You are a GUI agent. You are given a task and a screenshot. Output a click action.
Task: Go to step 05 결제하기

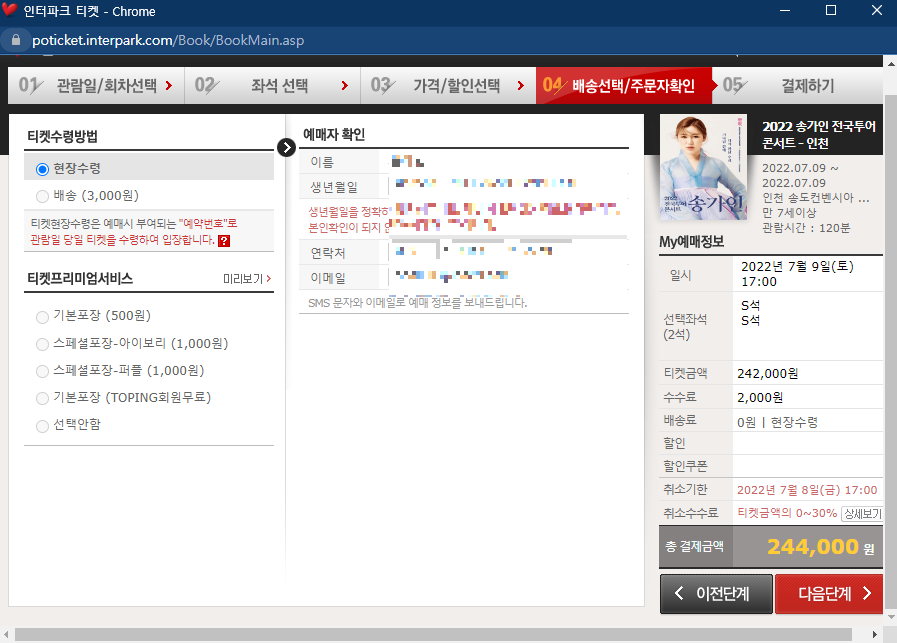point(797,86)
